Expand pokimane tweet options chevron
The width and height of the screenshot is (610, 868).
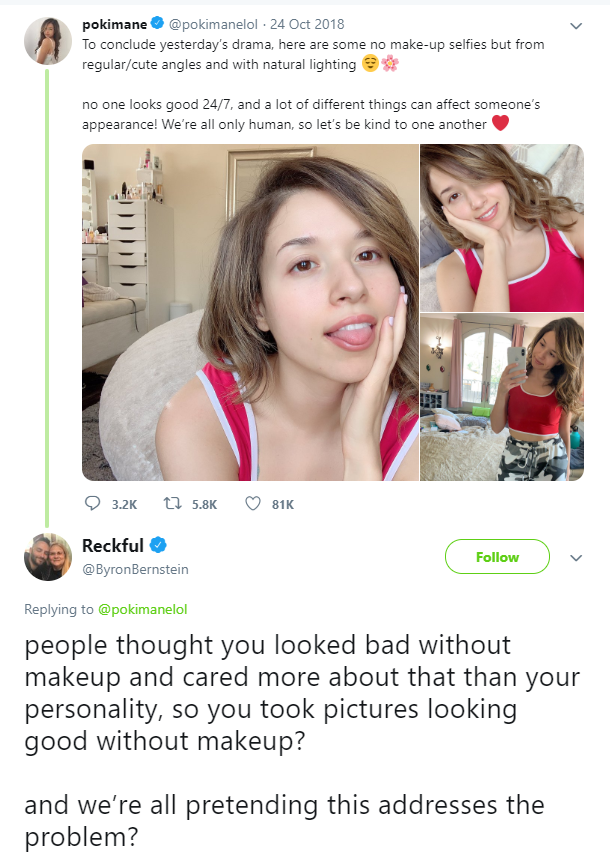point(576,26)
